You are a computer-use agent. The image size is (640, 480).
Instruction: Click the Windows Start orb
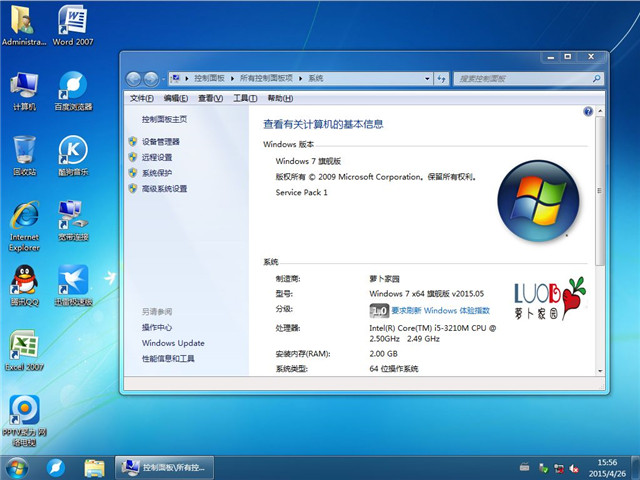coord(17,468)
